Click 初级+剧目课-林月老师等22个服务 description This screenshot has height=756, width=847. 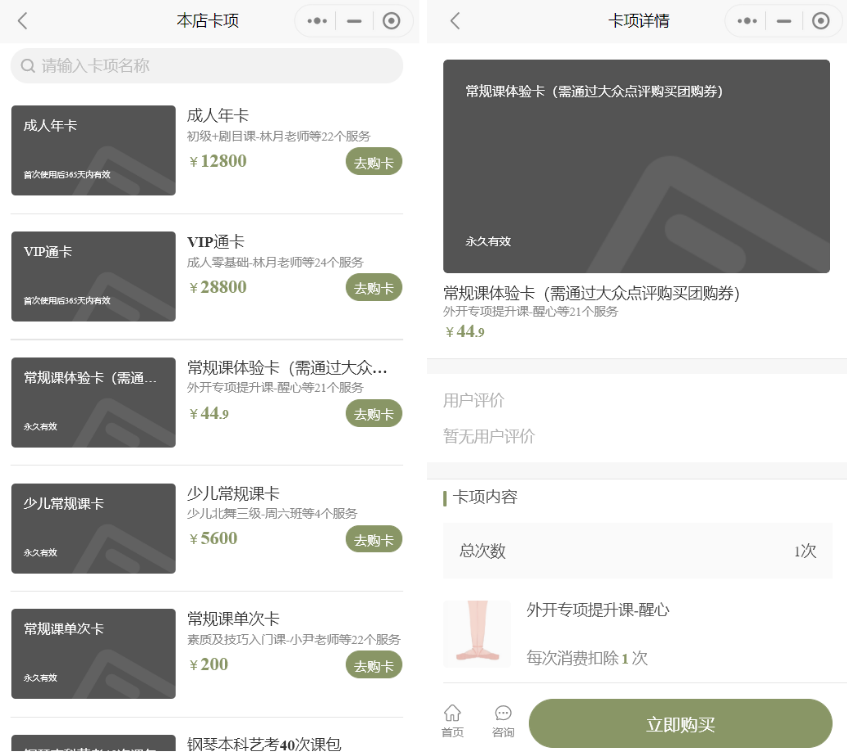coord(279,136)
